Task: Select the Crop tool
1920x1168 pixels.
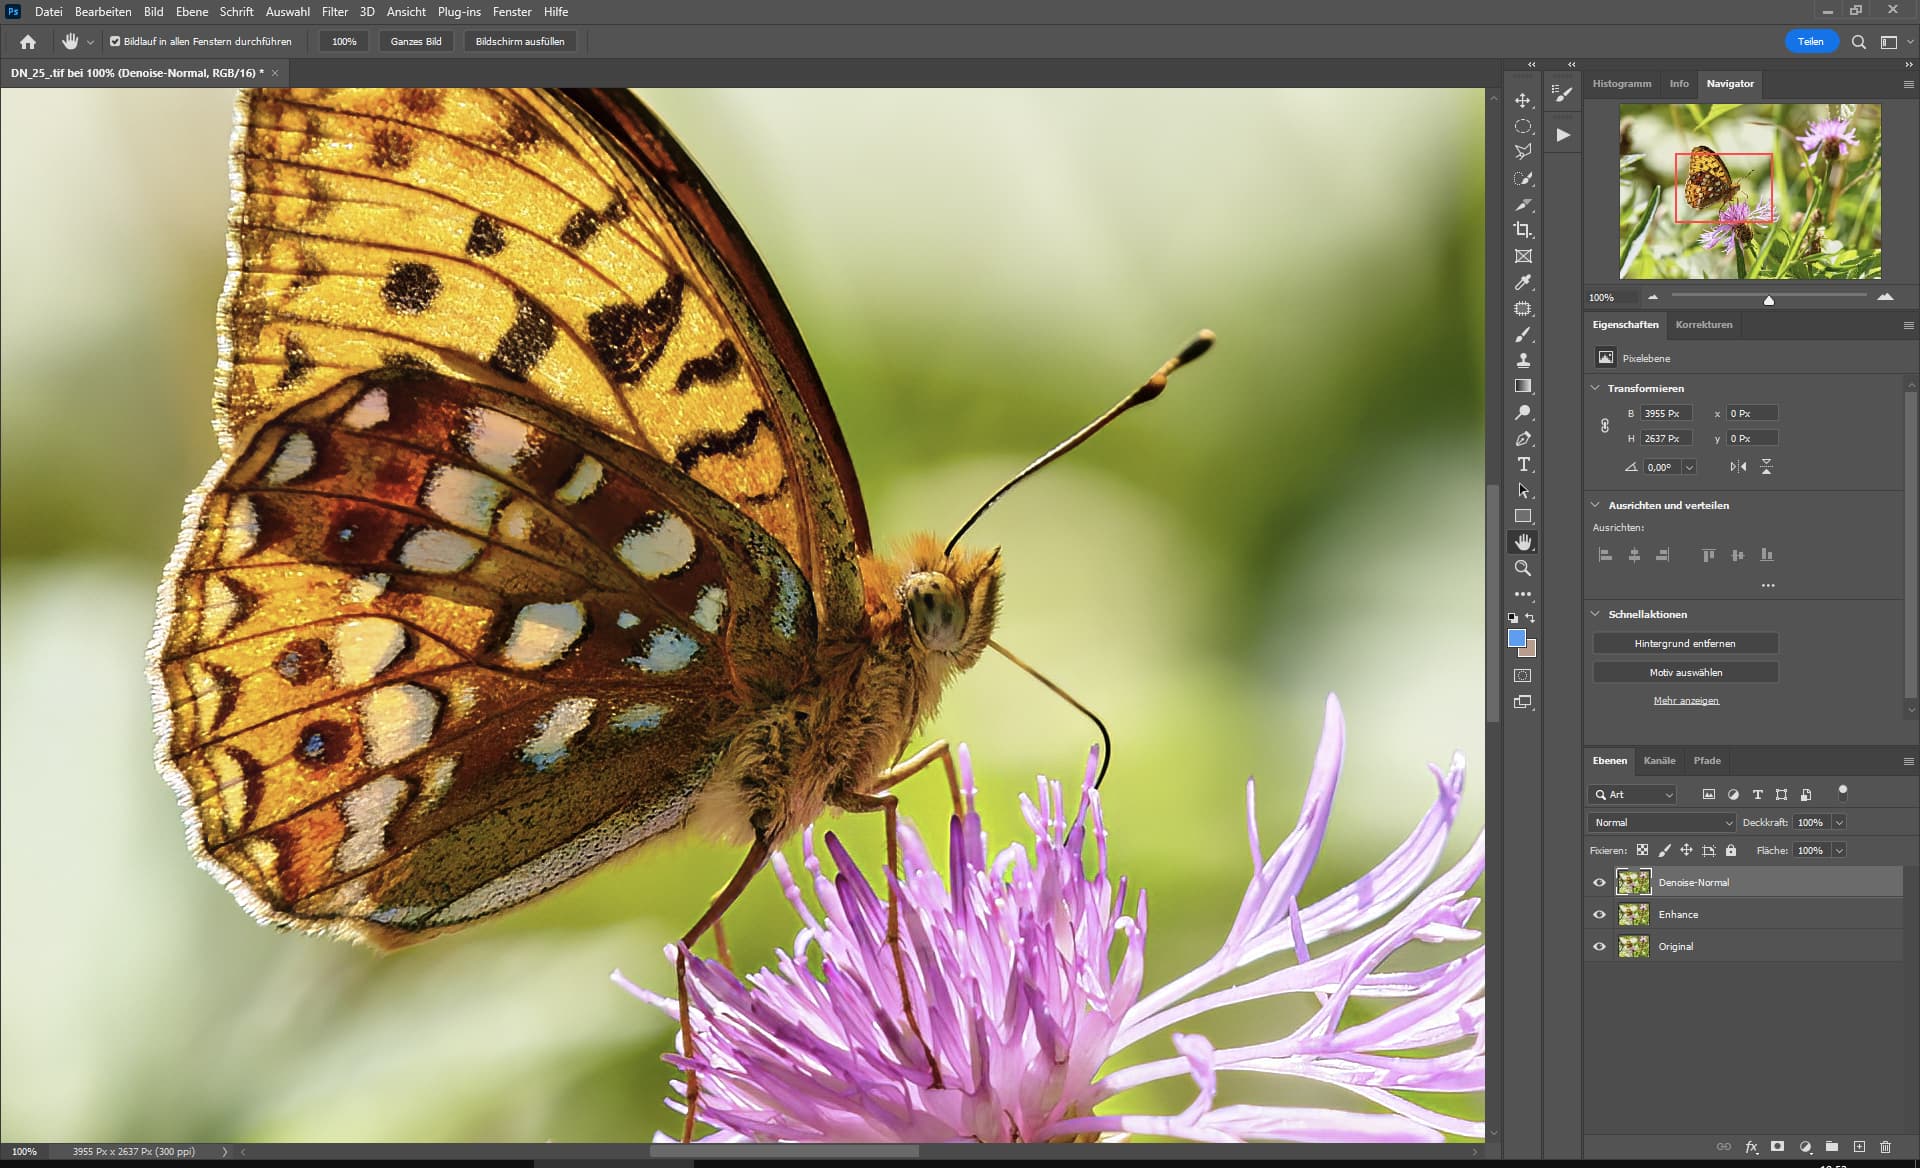Action: (1522, 230)
